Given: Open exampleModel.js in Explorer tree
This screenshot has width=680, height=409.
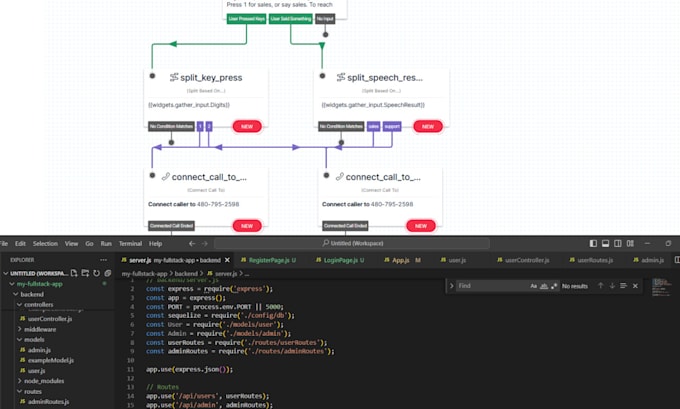Looking at the screenshot, I should (x=51, y=360).
